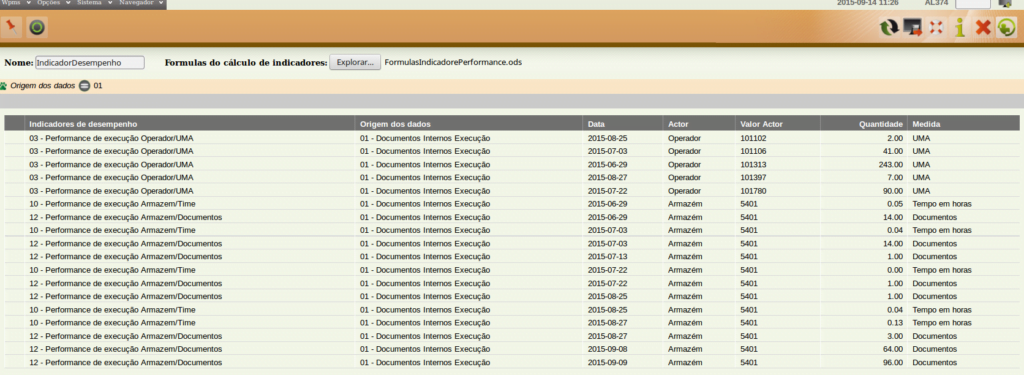This screenshot has width=1024, height=375.
Task: Click the monitor export icon
Action: tap(912, 27)
